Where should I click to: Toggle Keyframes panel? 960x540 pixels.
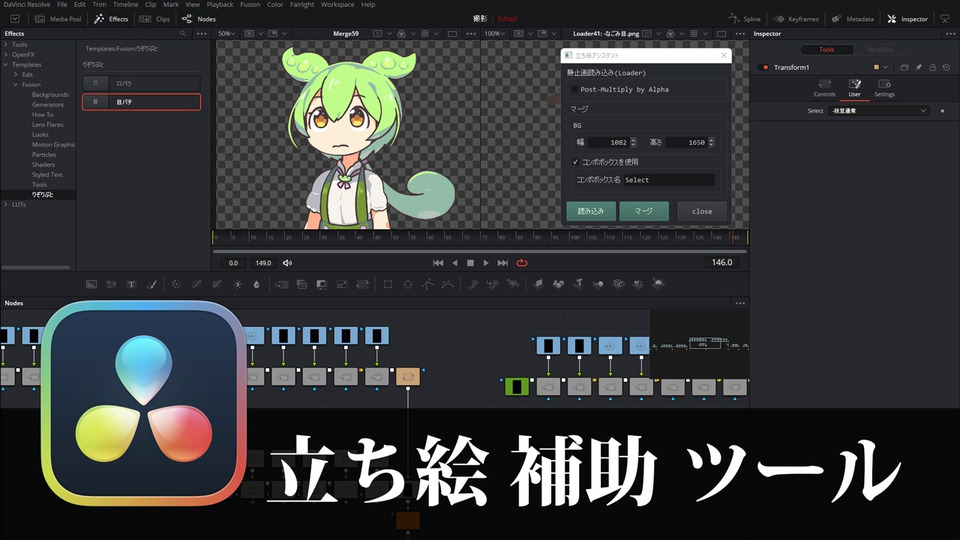(796, 19)
